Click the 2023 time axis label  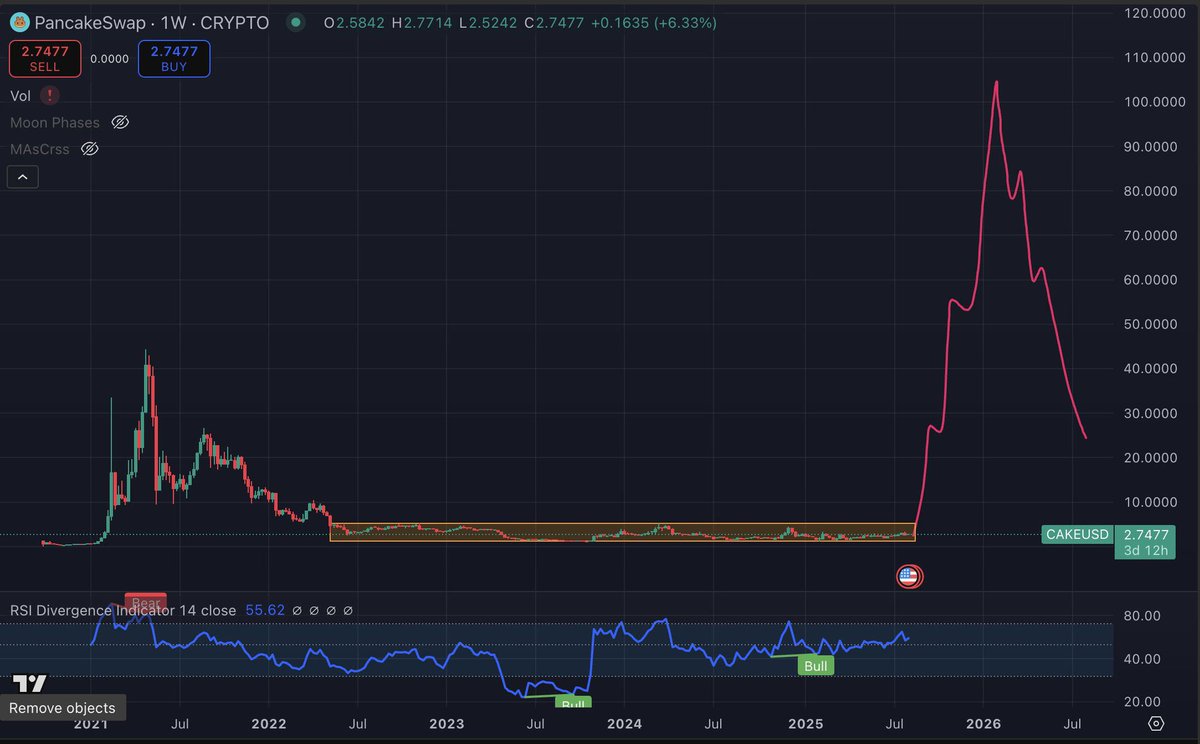pos(446,722)
